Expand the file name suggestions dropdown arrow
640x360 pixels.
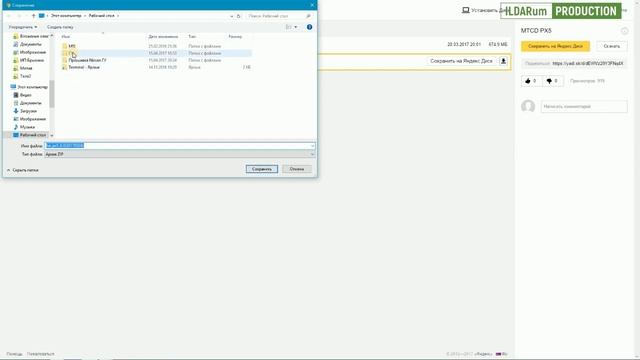(312, 146)
